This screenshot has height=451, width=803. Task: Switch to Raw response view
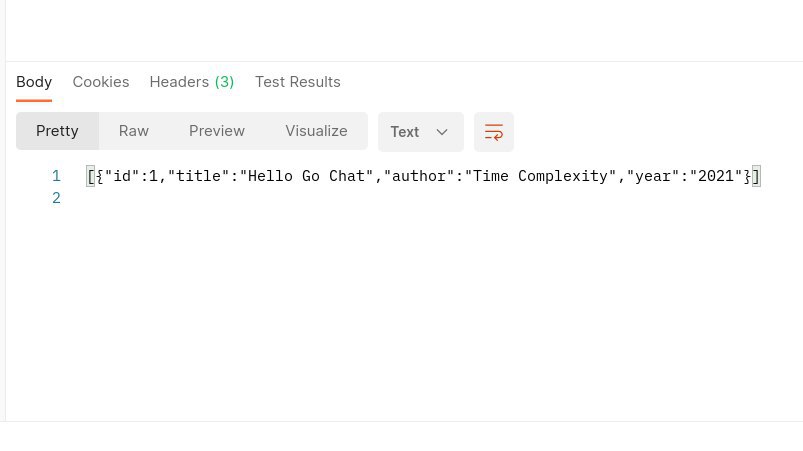pos(134,131)
